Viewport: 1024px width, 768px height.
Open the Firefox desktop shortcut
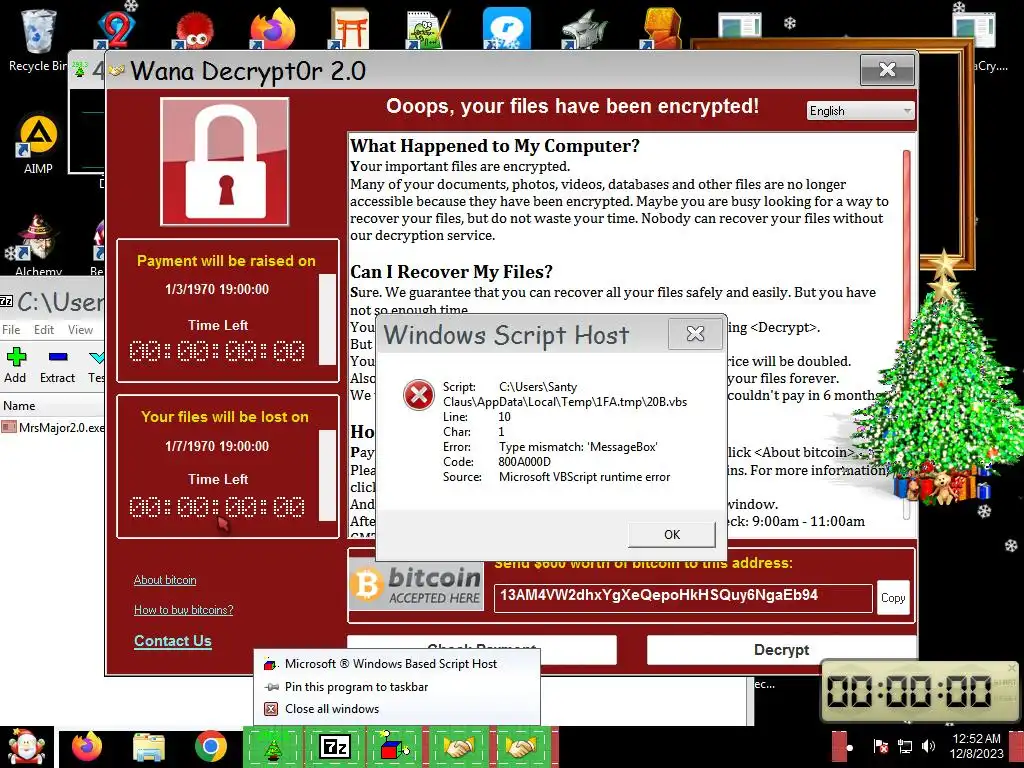(273, 29)
